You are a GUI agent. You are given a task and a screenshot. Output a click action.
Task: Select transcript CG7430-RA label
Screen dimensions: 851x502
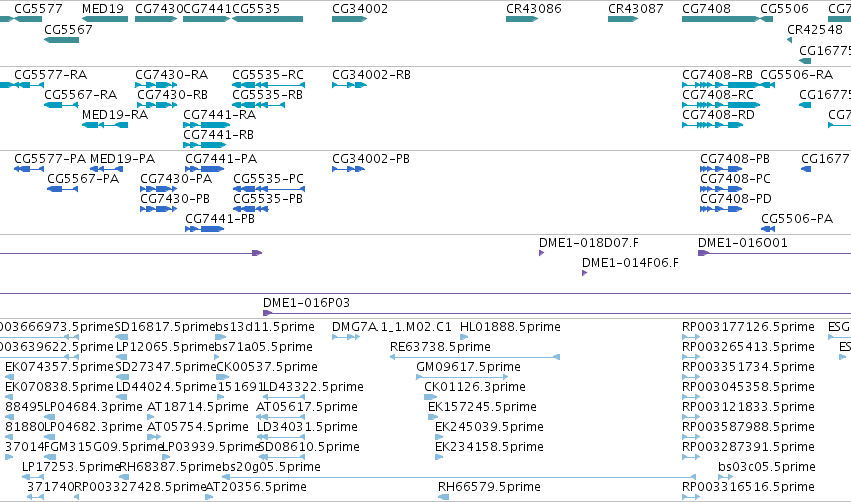point(172,74)
